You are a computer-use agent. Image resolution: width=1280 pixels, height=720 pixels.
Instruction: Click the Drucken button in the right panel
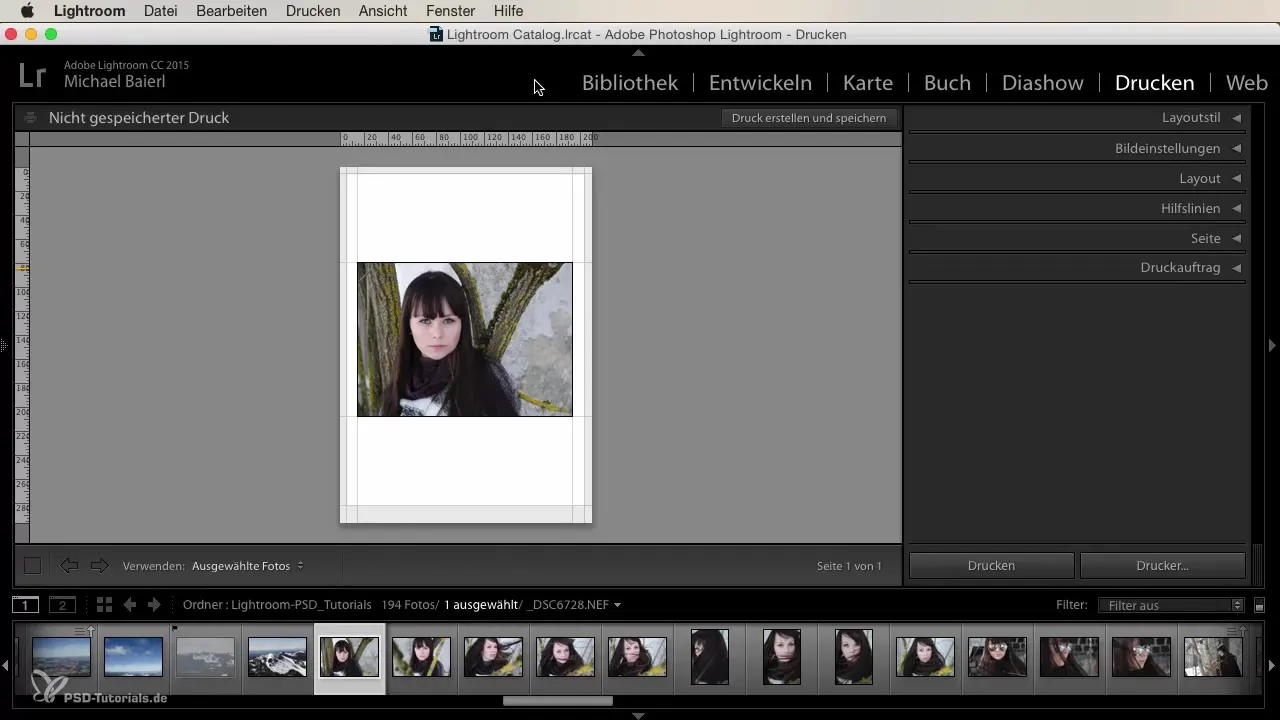coord(991,565)
